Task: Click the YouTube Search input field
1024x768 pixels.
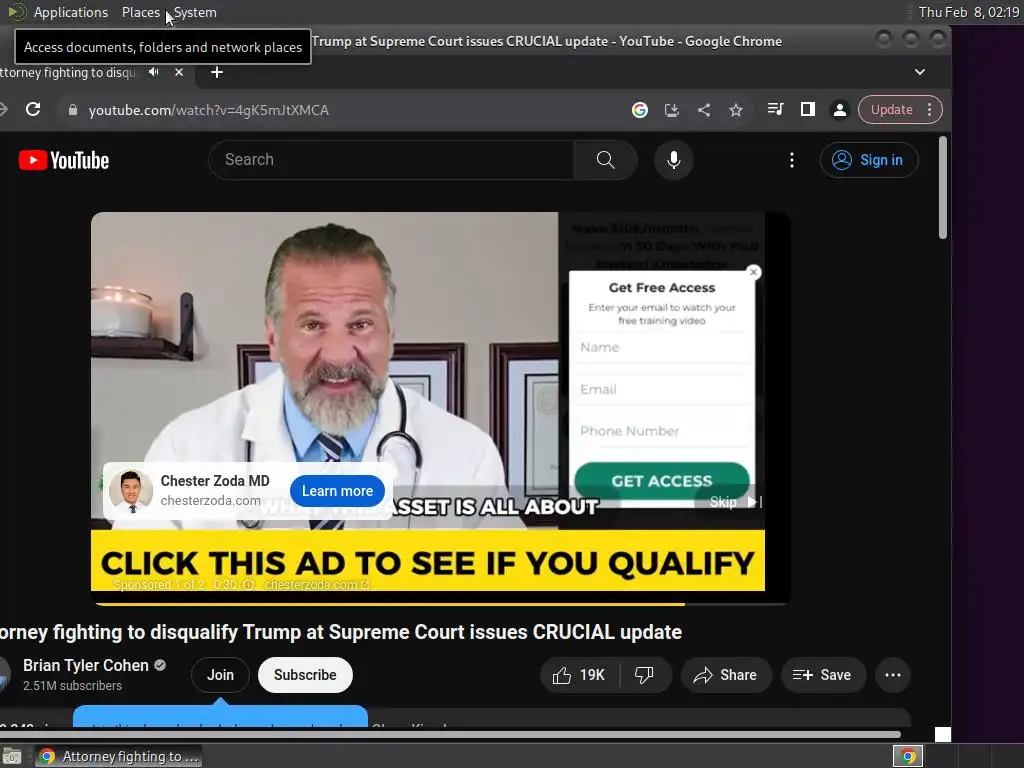Action: click(x=392, y=160)
